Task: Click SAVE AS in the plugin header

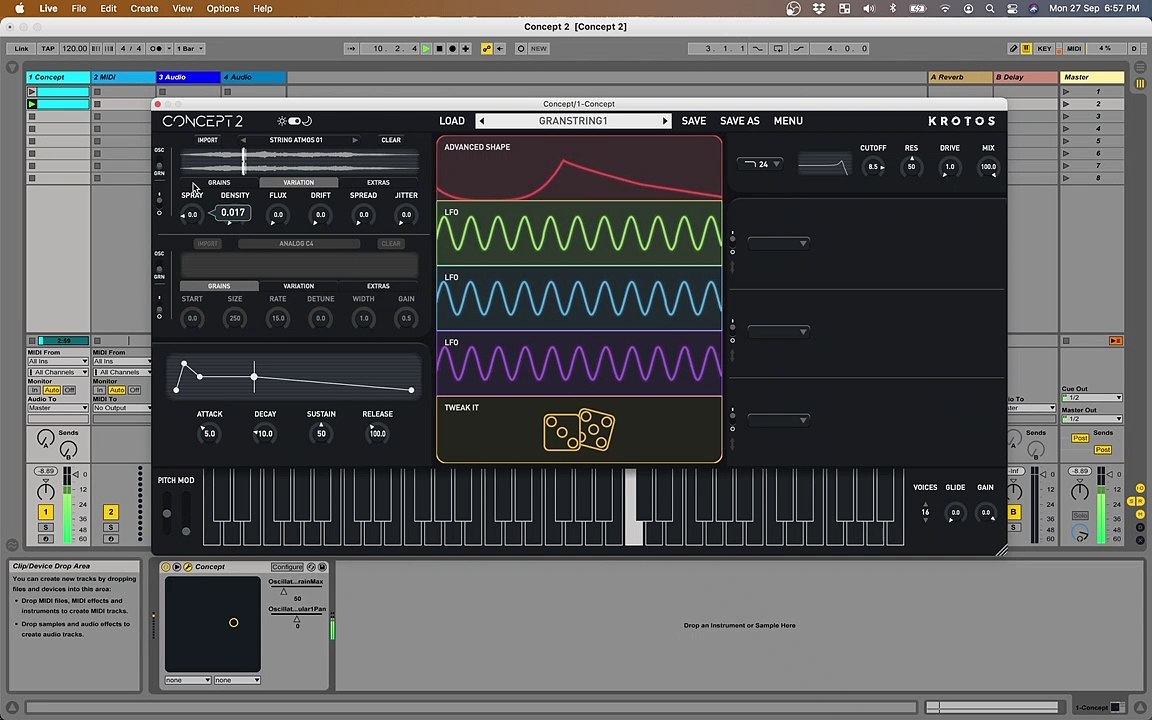Action: (x=739, y=121)
